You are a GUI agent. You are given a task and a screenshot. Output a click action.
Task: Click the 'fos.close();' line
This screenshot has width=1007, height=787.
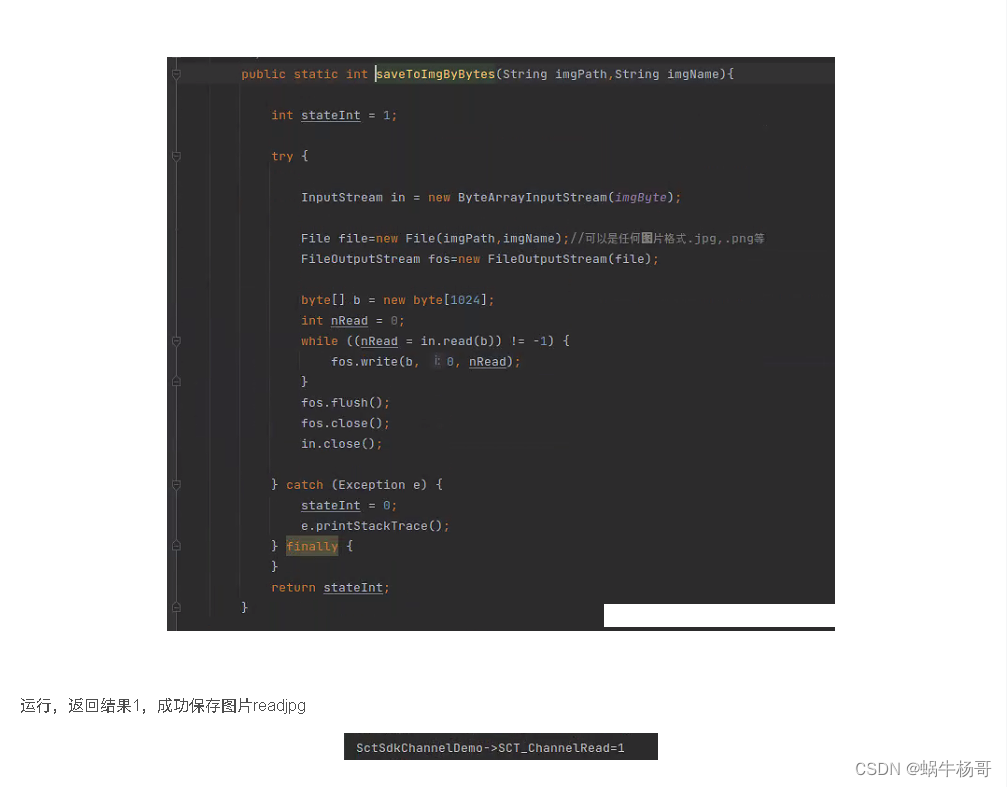[346, 423]
